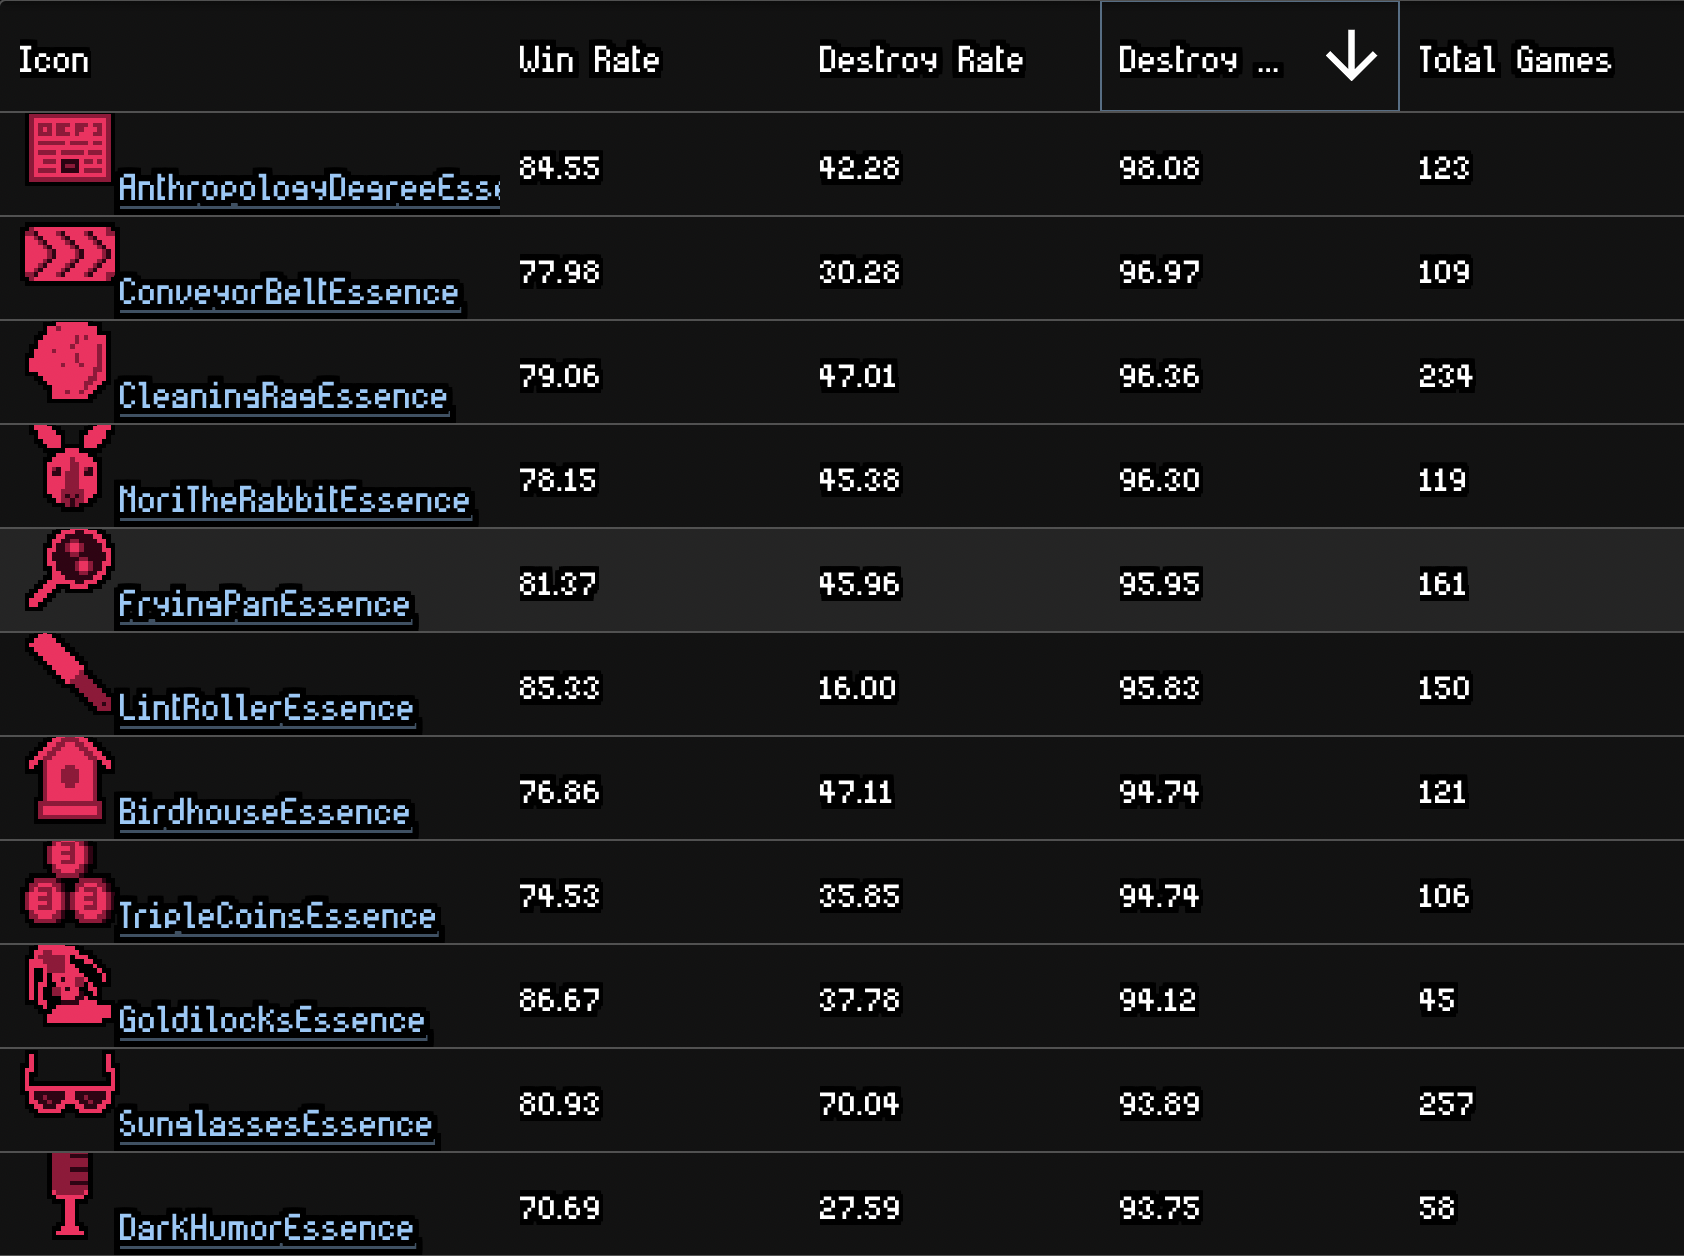Click the BirdhouseEssence house icon
Viewport: 1684px width, 1256px height.
(x=69, y=780)
